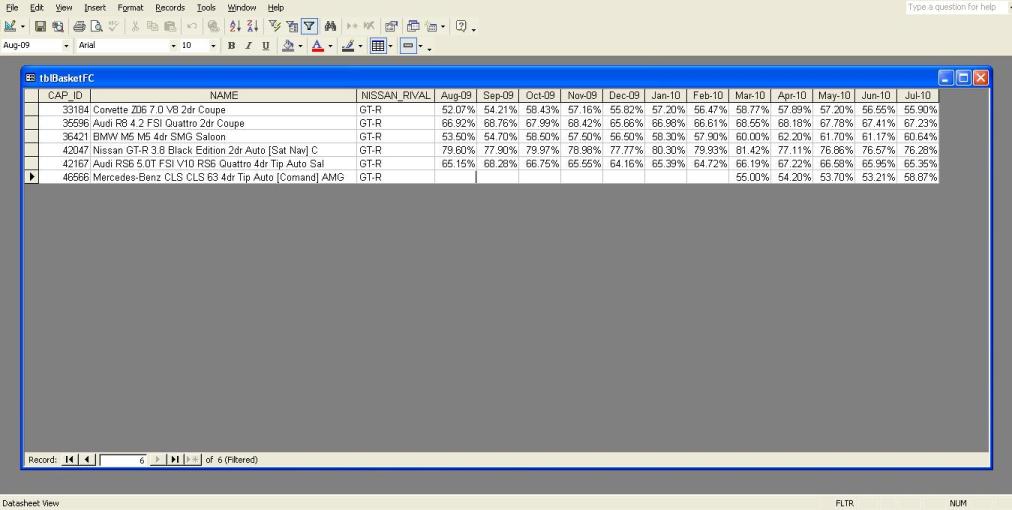This screenshot has width=1012, height=510.
Task: Click the Type a question for help box
Action: tap(956, 7)
